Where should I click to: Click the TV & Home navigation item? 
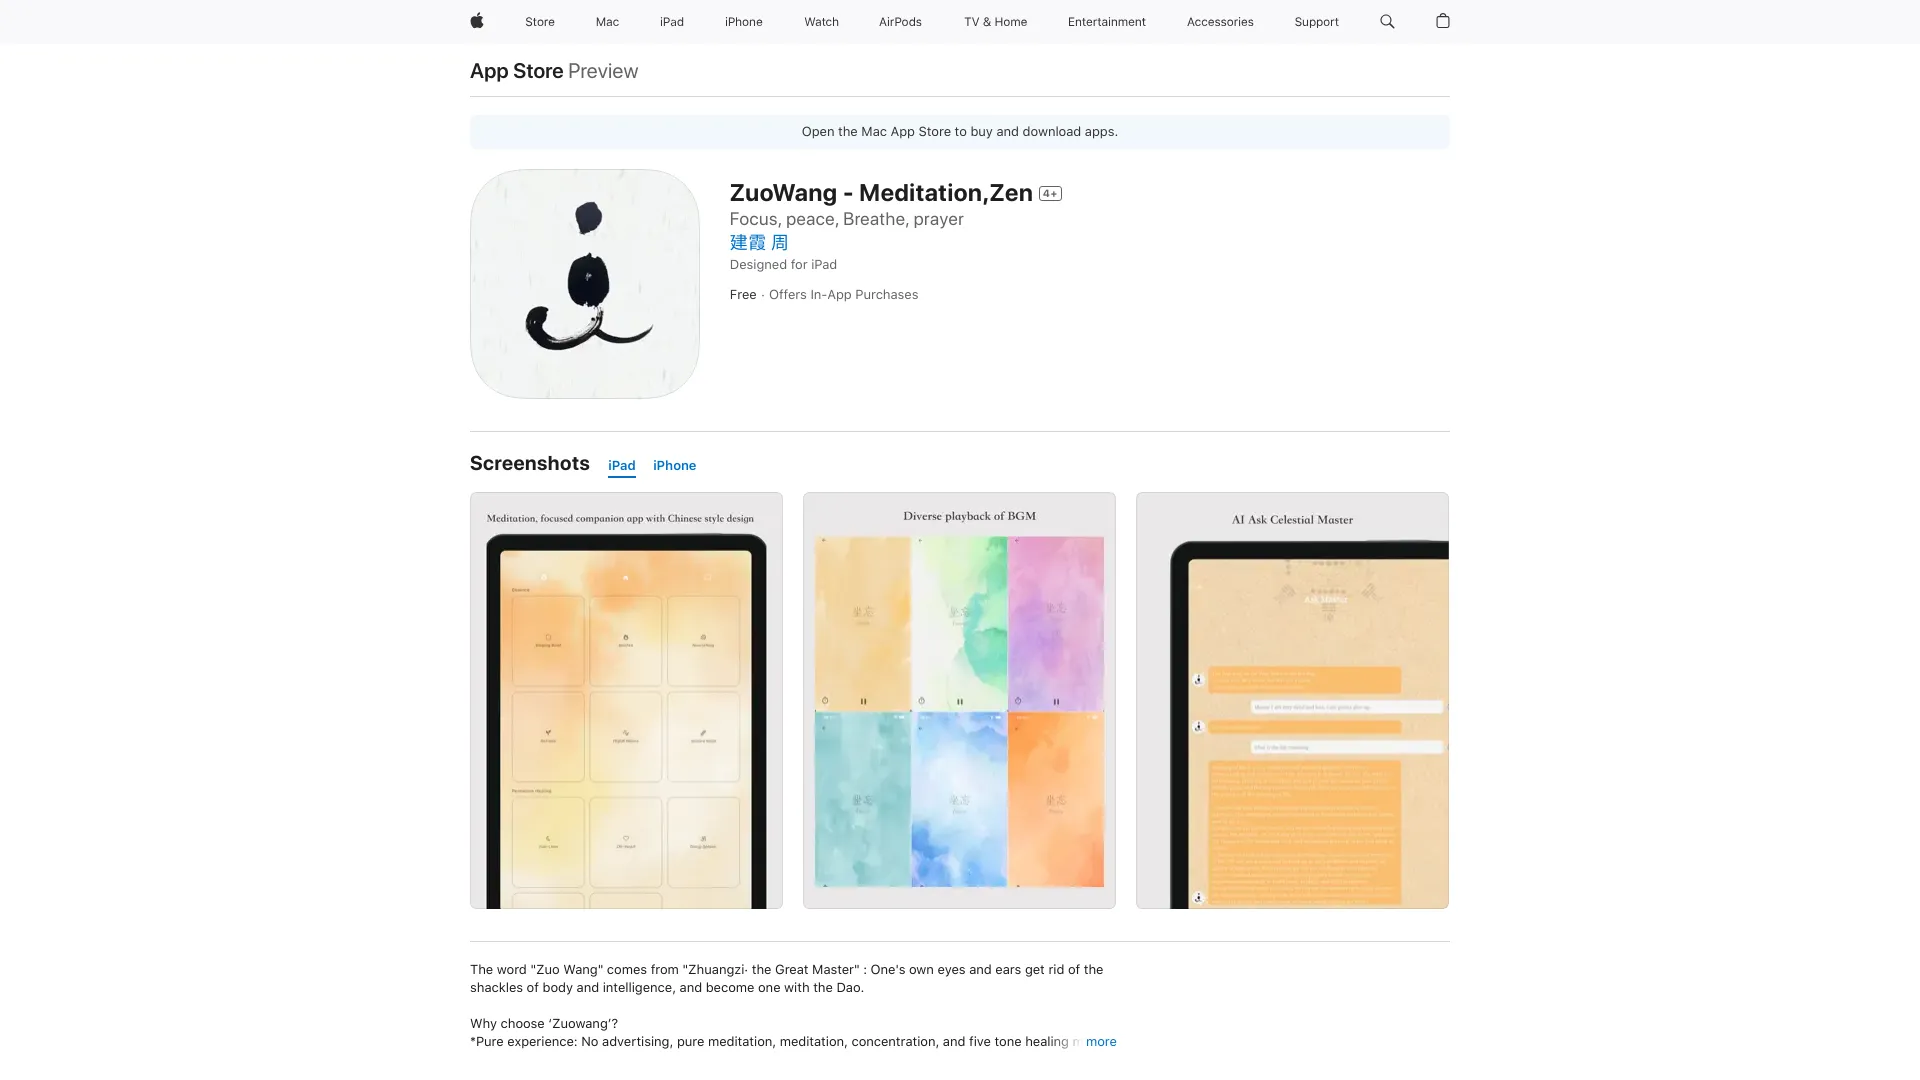pyautogui.click(x=994, y=21)
